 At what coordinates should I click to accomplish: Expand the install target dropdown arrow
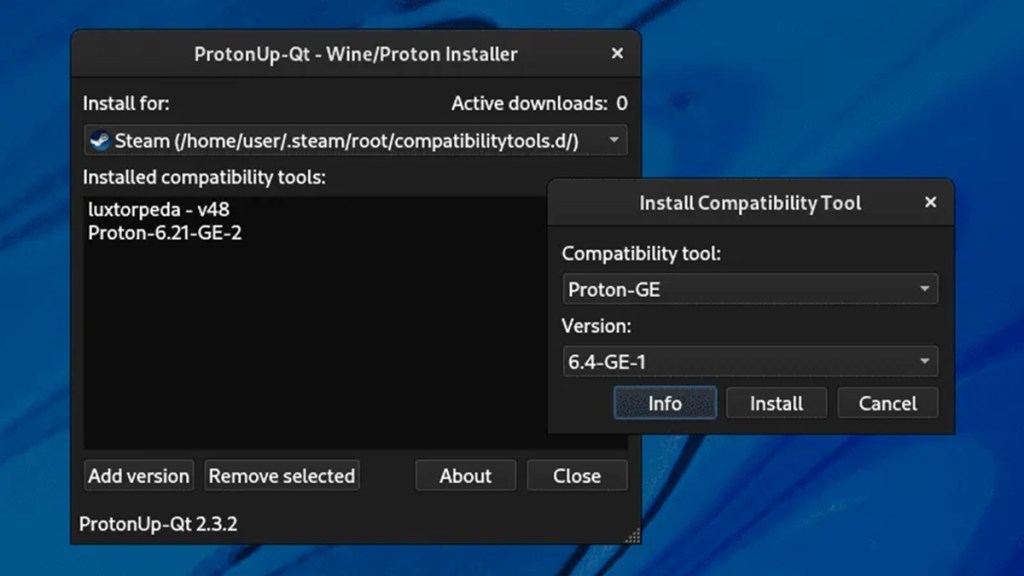click(614, 140)
